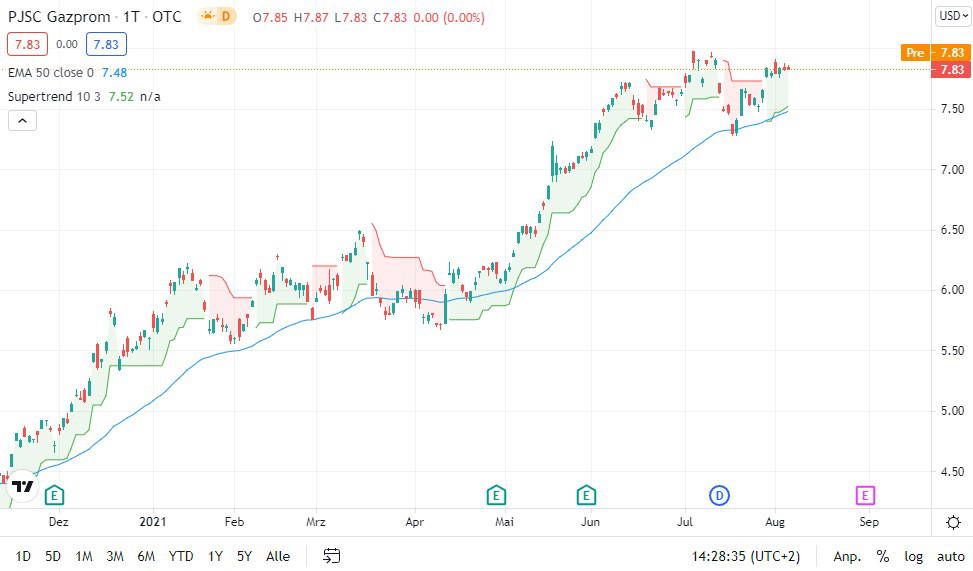973x571 pixels.
Task: Click the C7.83 close value in header
Action: [390, 17]
